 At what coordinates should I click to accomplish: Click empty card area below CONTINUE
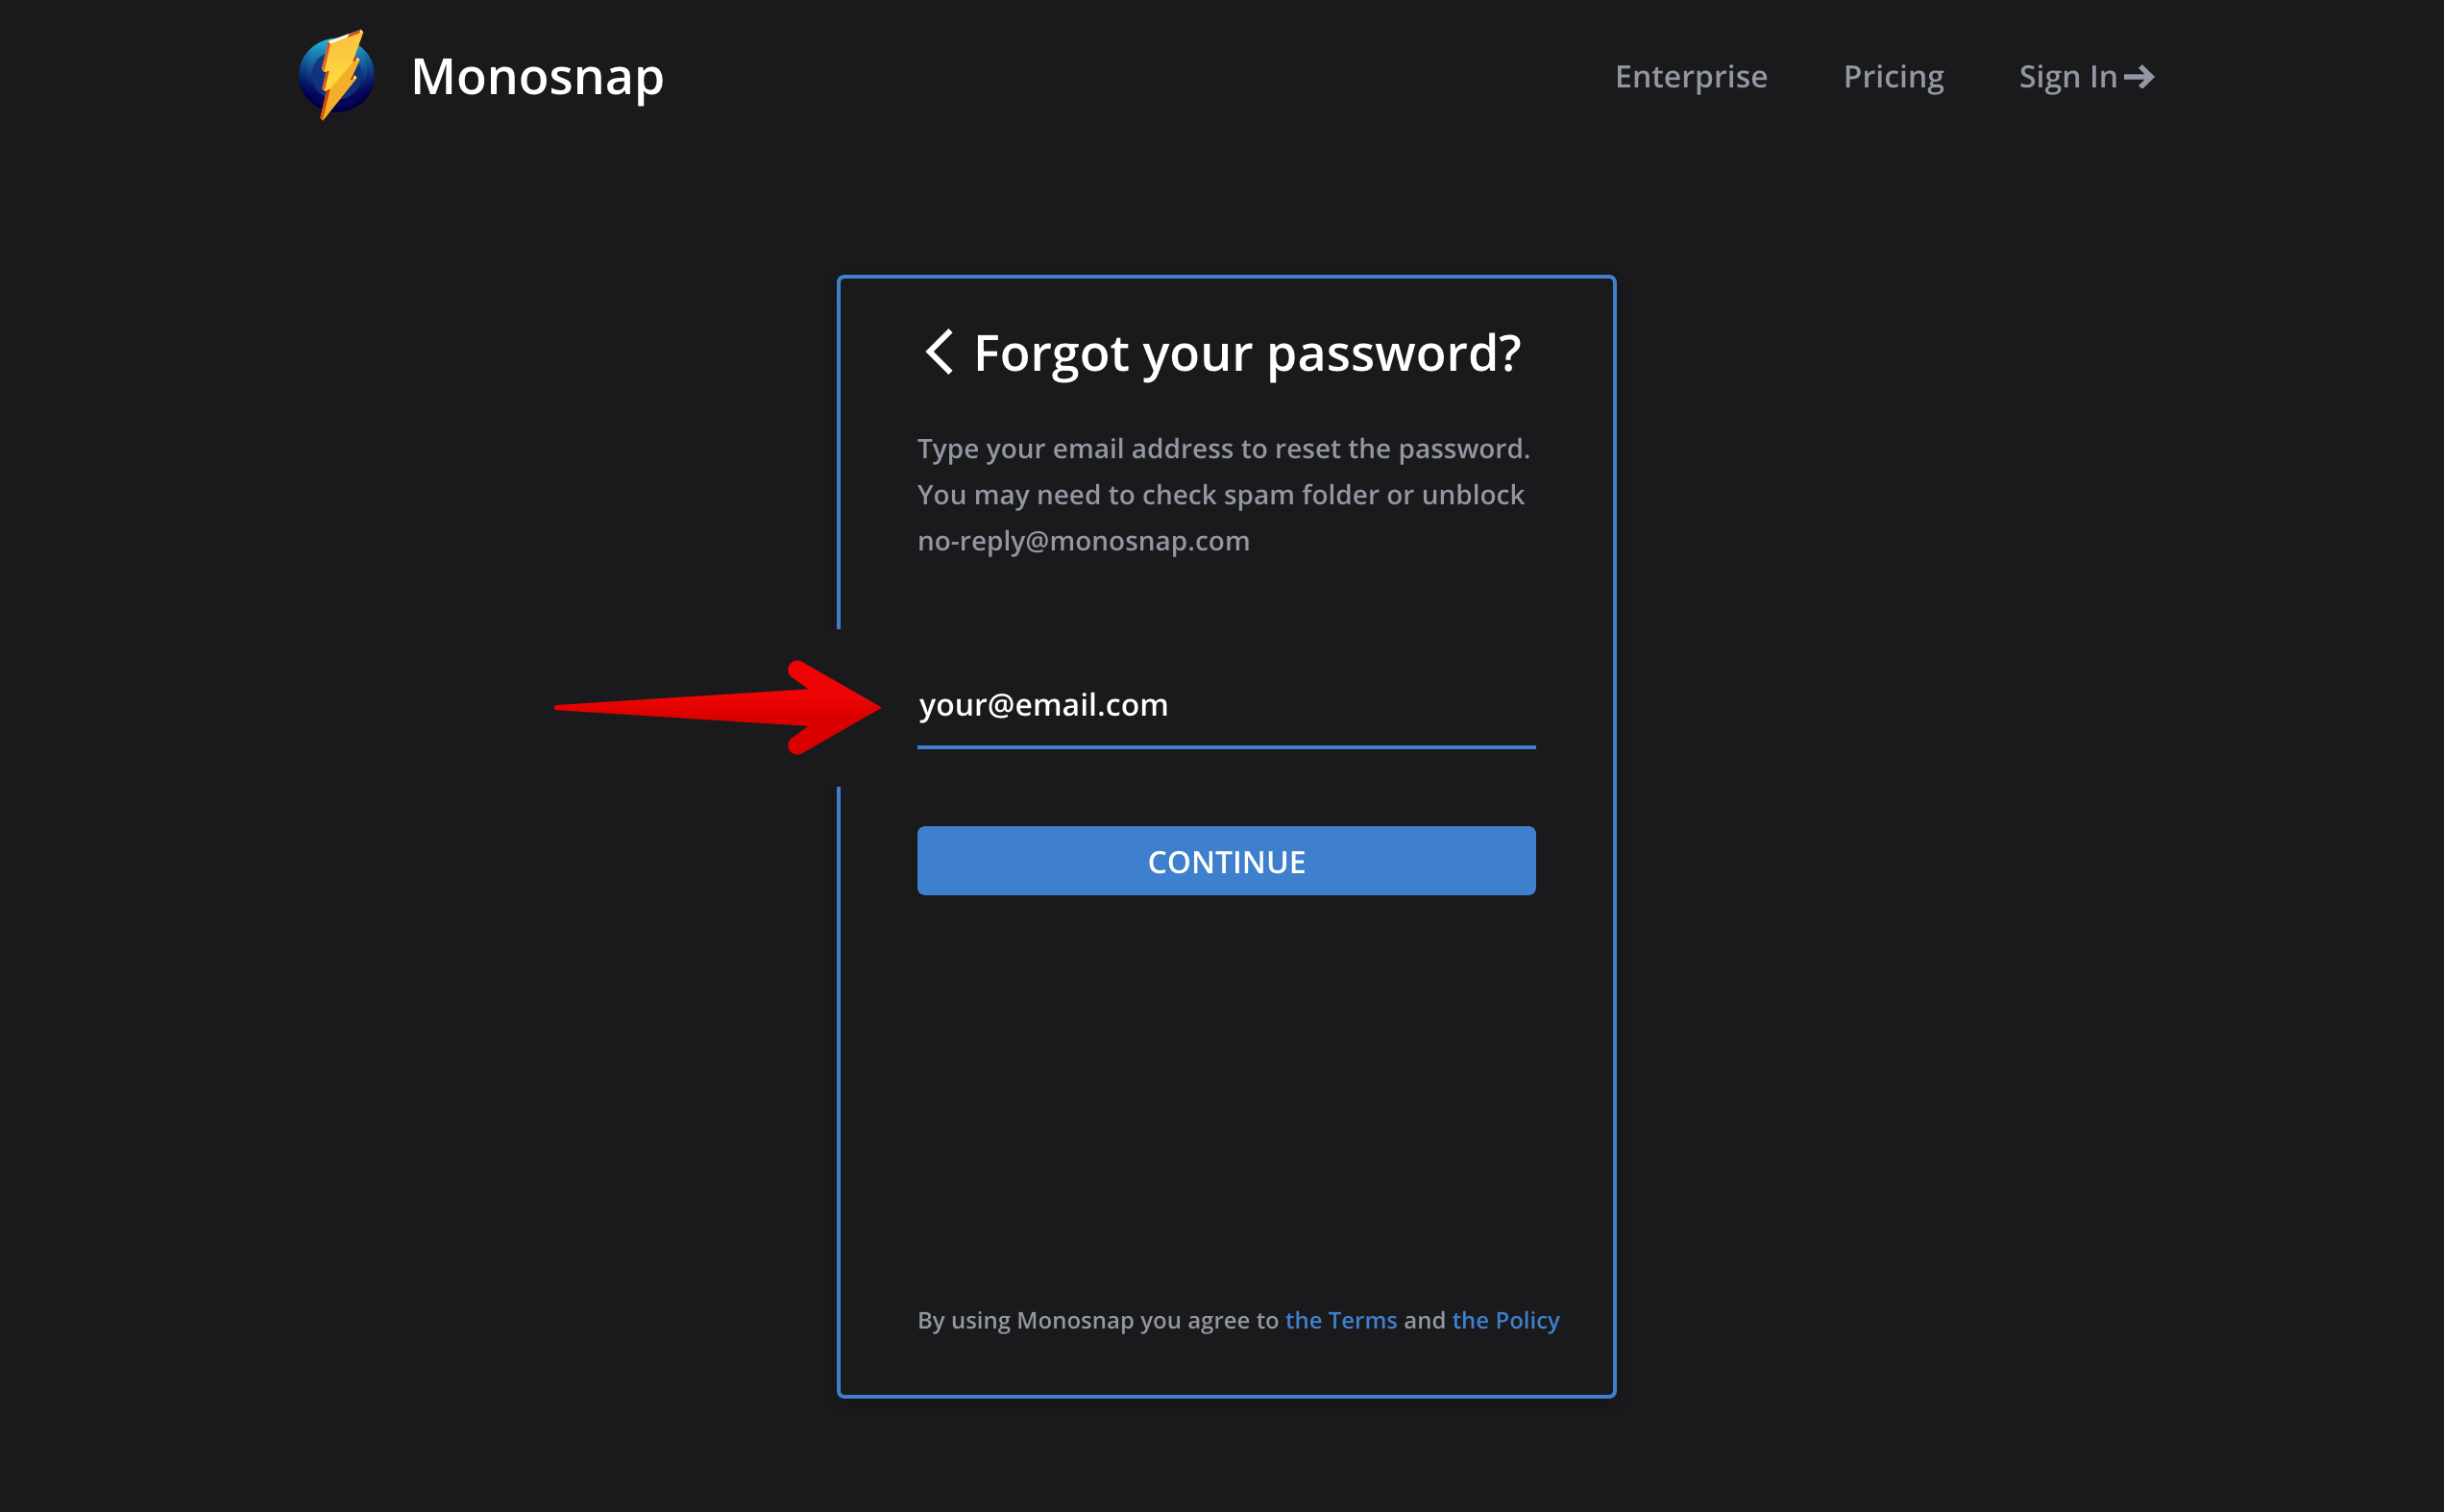point(1226,1090)
